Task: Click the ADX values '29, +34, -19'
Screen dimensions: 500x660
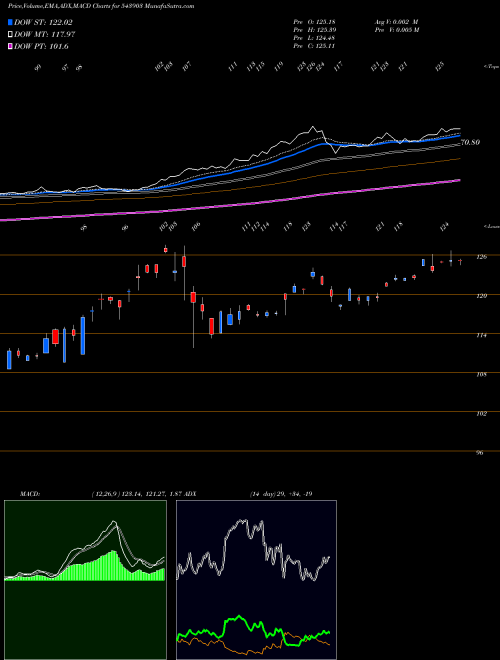Action: [x=295, y=494]
